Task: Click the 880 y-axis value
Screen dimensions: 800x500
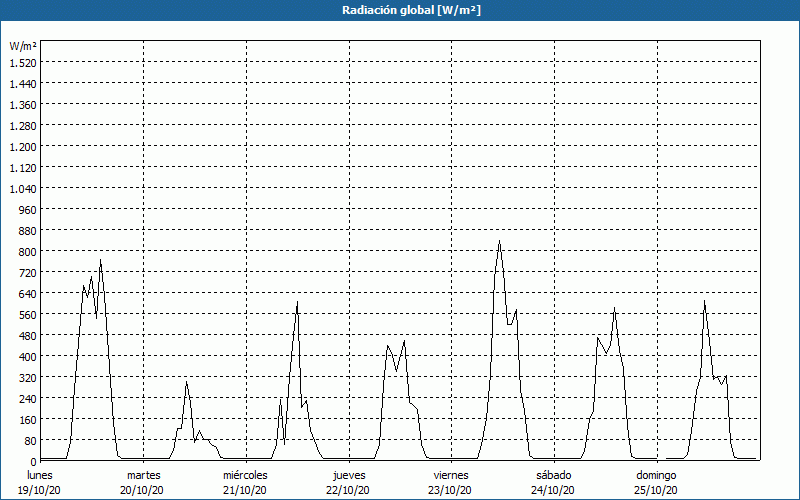Action: [x=28, y=231]
